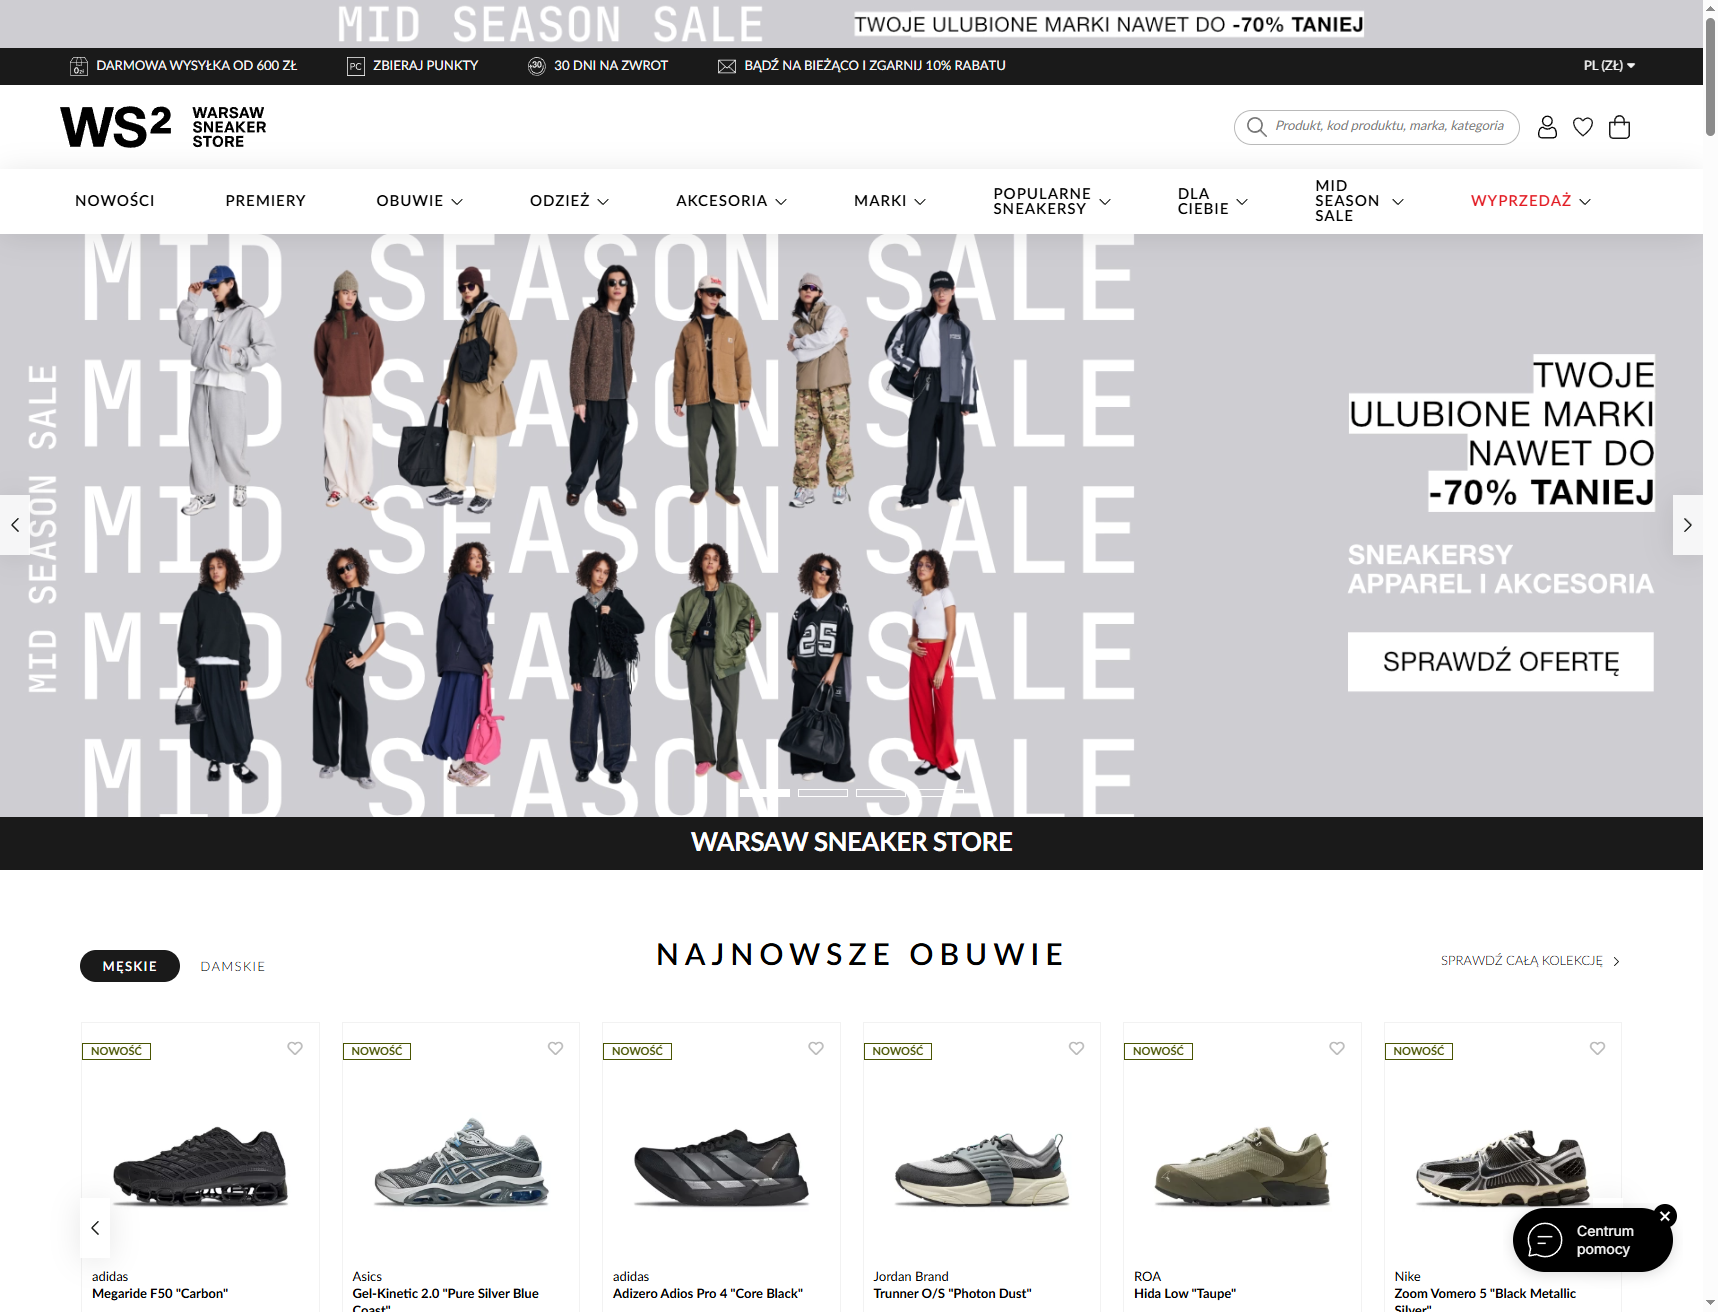The width and height of the screenshot is (1718, 1312).
Task: Expand the MID SEASON SALE menu
Action: [x=1359, y=201]
